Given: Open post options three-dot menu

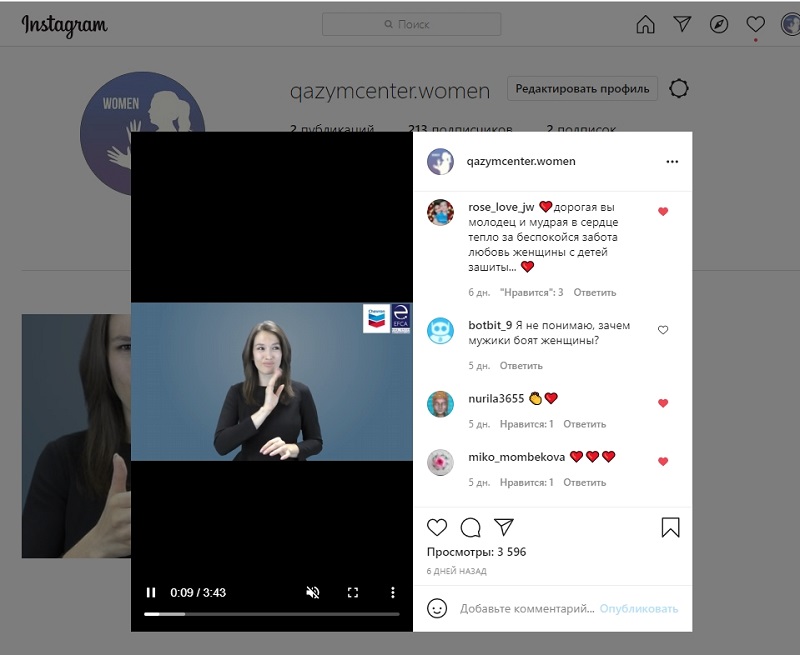Looking at the screenshot, I should point(672,161).
